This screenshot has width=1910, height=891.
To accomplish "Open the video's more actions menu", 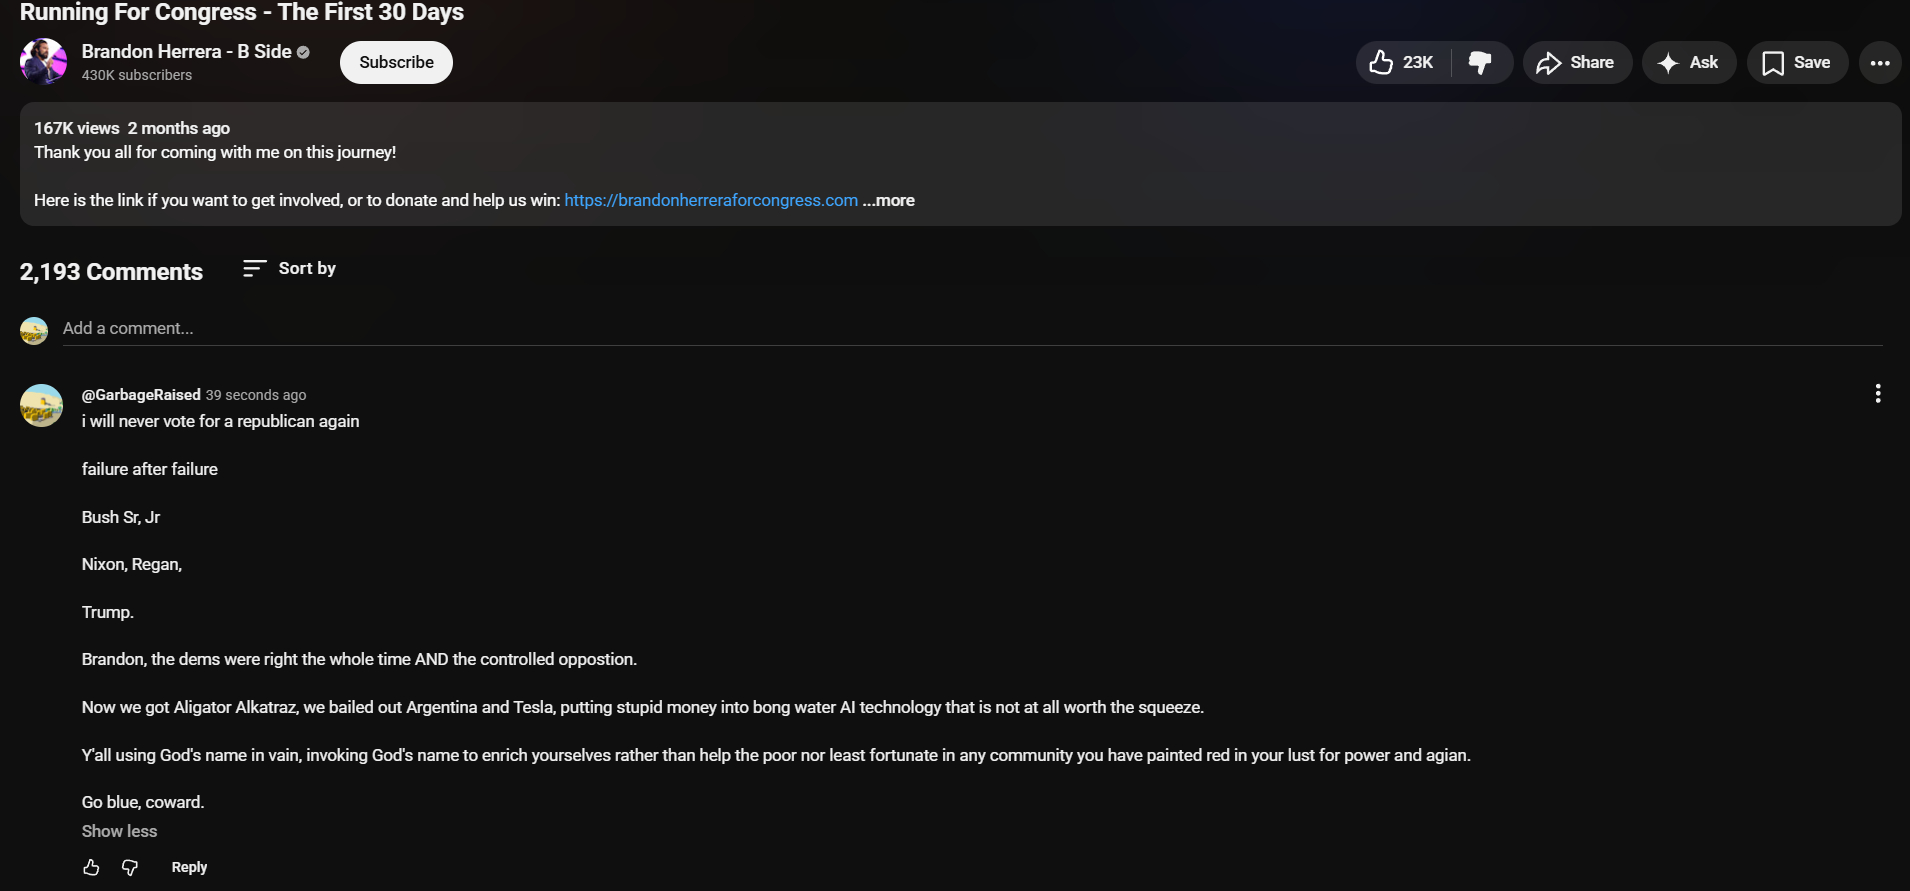I will click(1880, 63).
